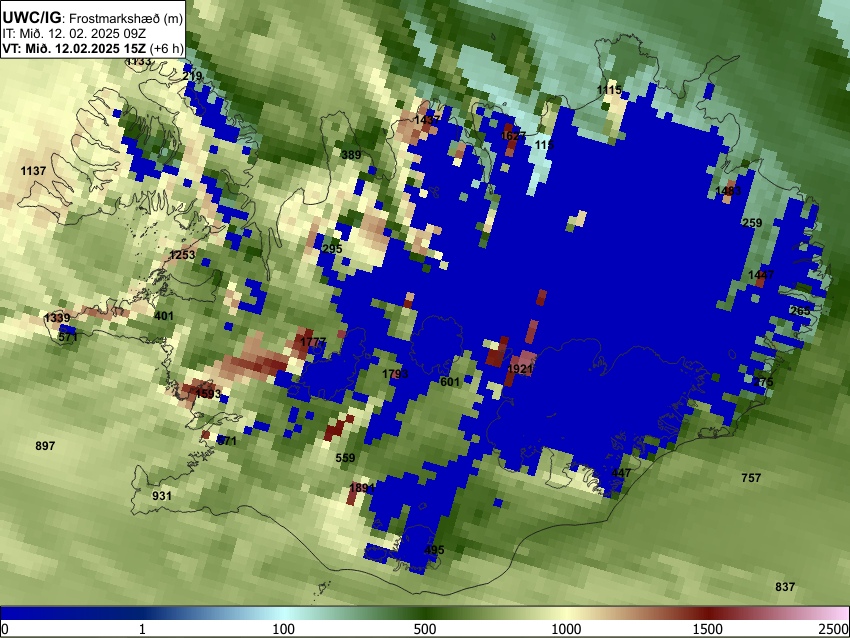Click the legend tick label 1000
The image size is (850, 638).
tap(566, 629)
